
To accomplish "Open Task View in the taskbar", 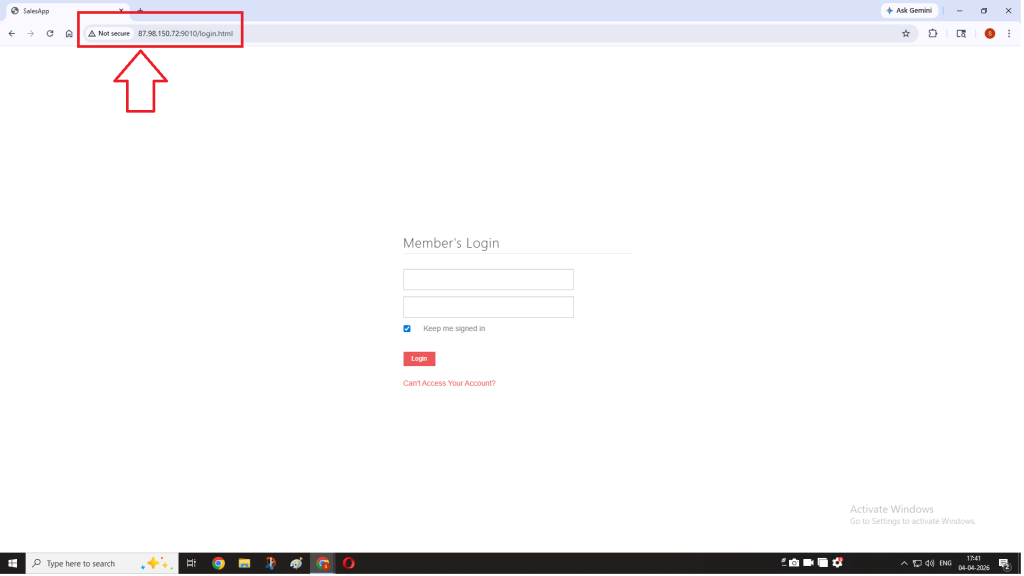I will (191, 563).
